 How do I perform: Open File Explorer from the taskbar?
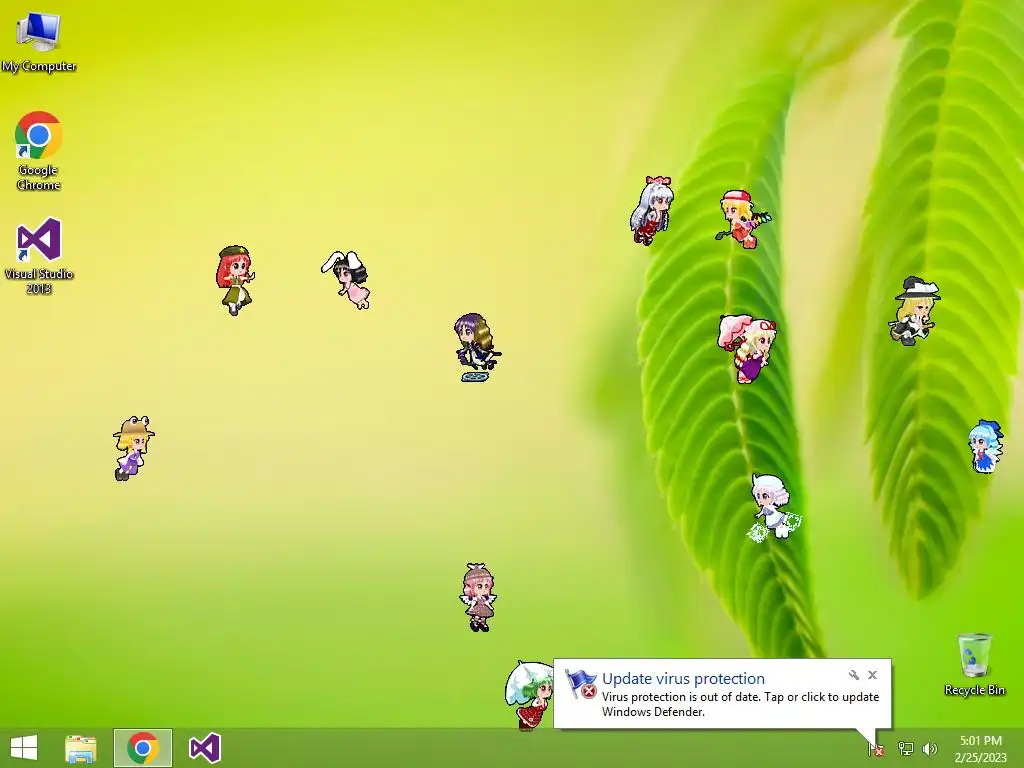[x=81, y=748]
